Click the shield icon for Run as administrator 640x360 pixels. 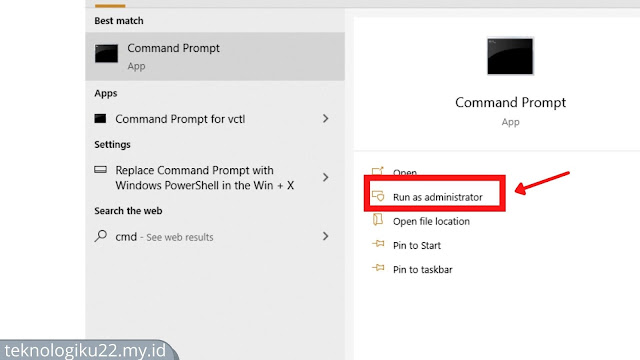point(378,196)
